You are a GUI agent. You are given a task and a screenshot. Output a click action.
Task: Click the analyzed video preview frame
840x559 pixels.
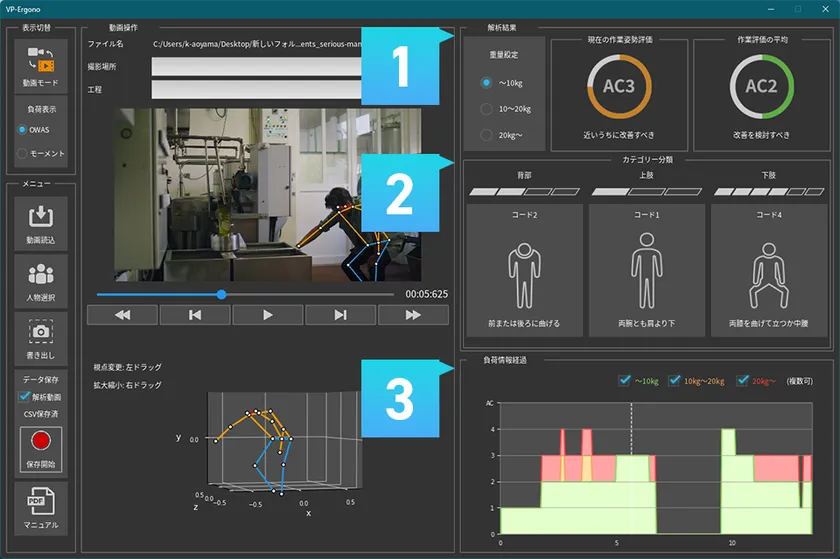(x=267, y=195)
